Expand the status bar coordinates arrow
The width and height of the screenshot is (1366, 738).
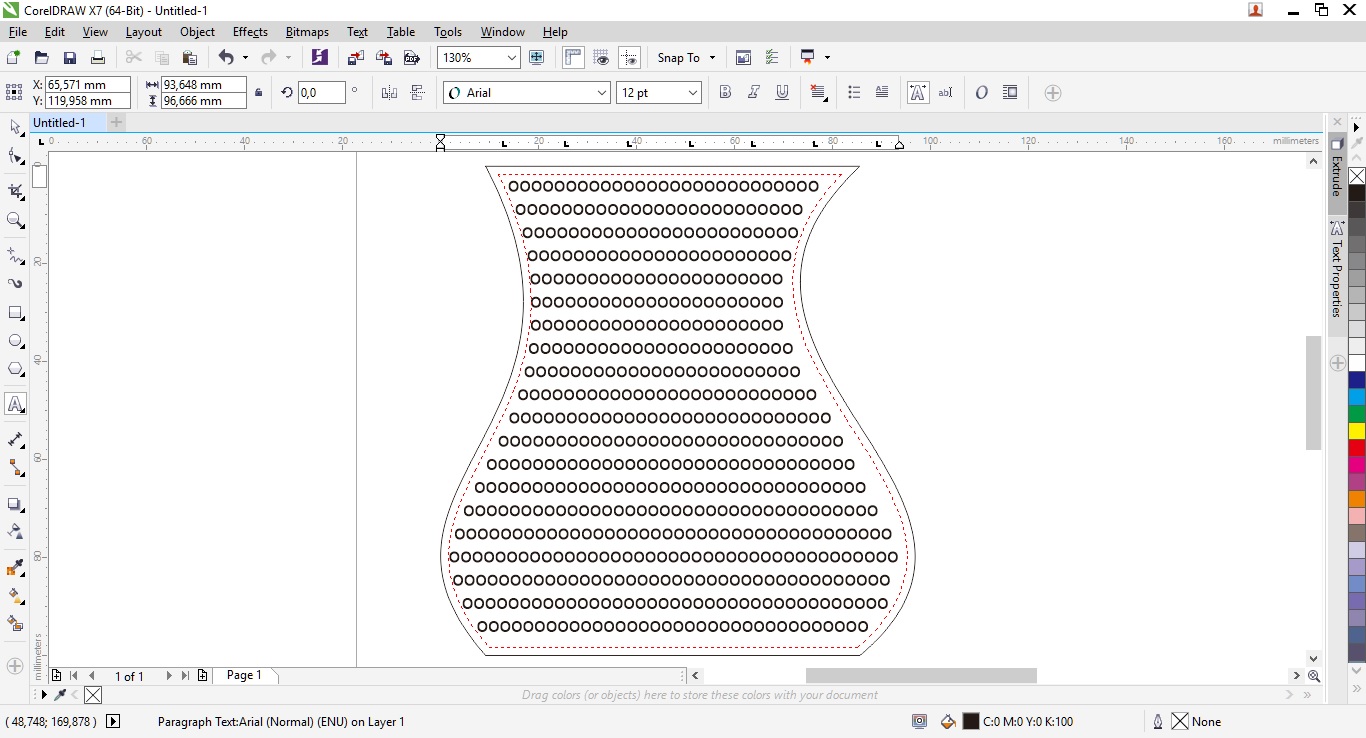(113, 721)
